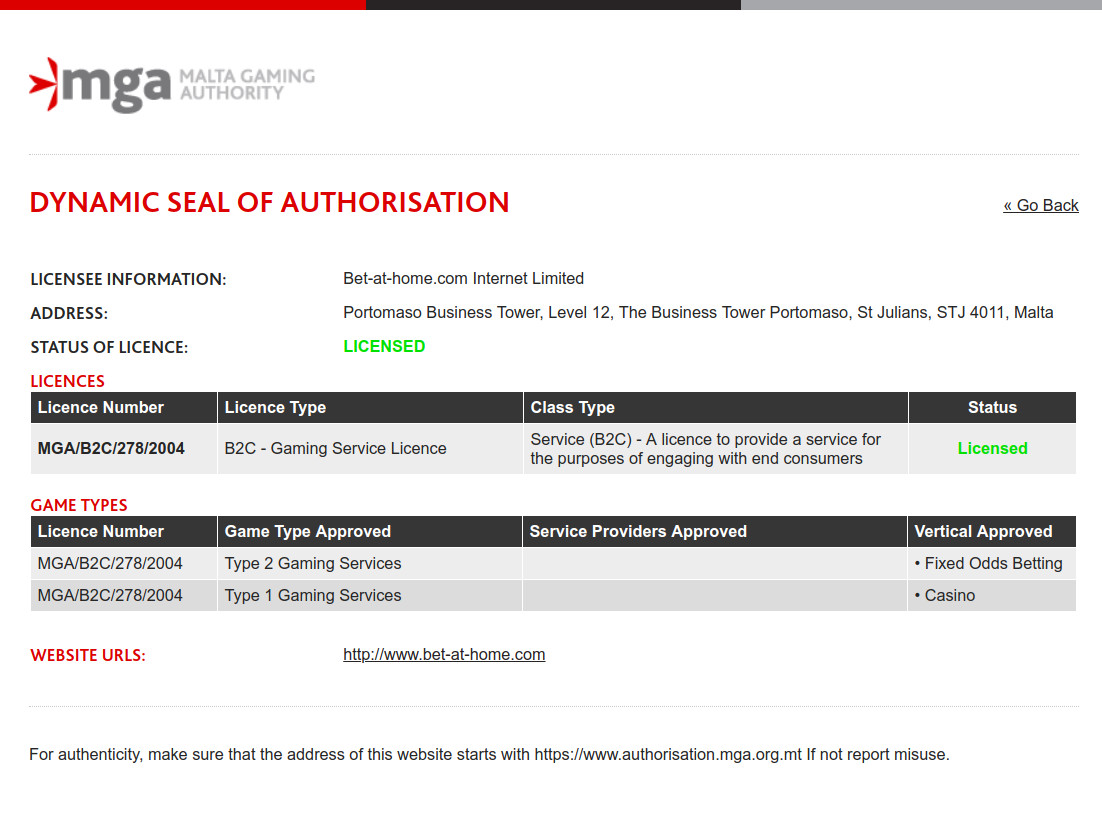
Task: Select the Type 2 Gaming Services row
Action: pos(313,564)
